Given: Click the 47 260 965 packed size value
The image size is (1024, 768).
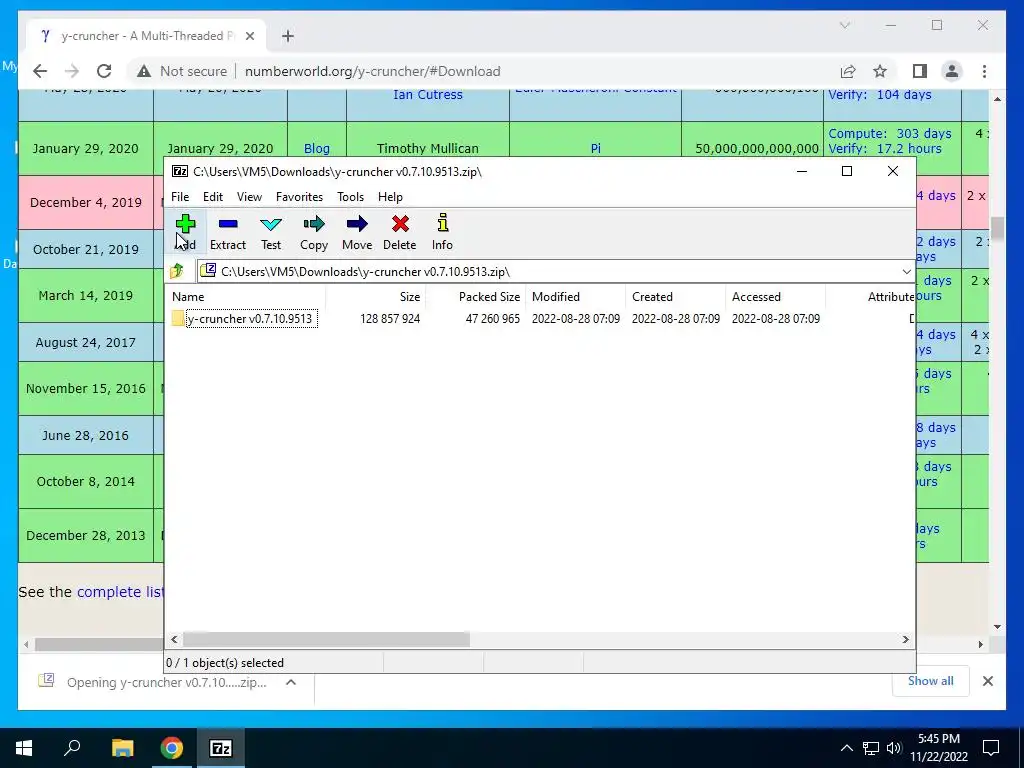Looking at the screenshot, I should coord(493,319).
